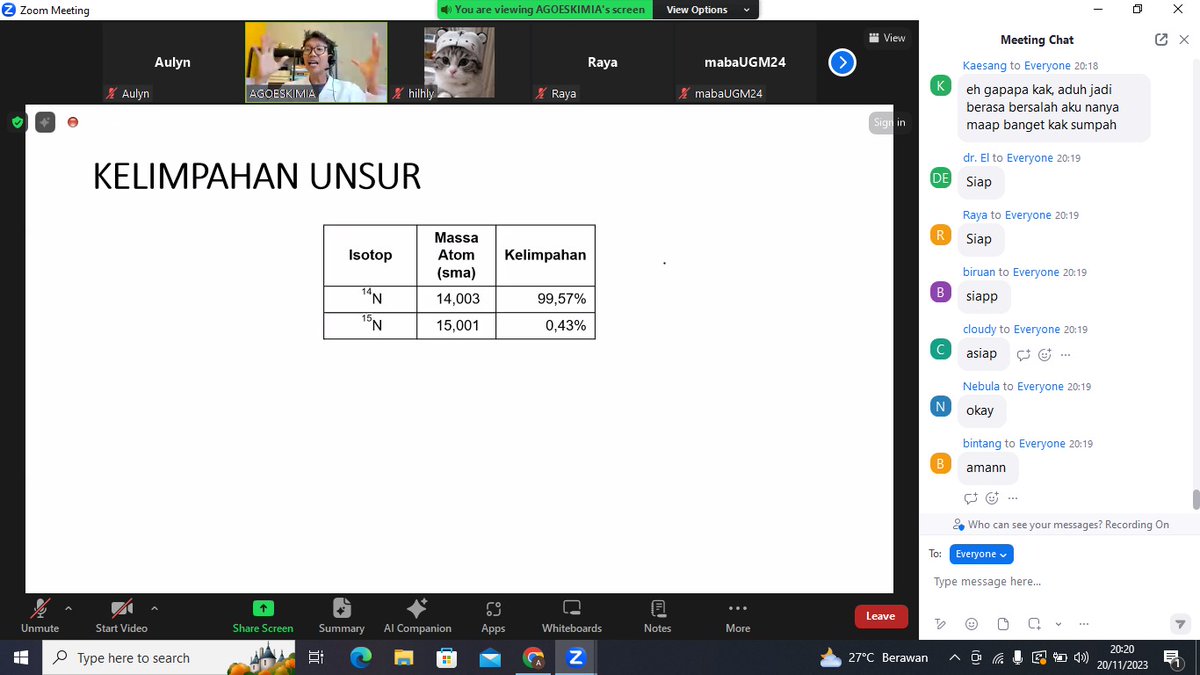The width and height of the screenshot is (1200, 675).
Task: Open the Everyone recipient dropdown
Action: click(982, 554)
